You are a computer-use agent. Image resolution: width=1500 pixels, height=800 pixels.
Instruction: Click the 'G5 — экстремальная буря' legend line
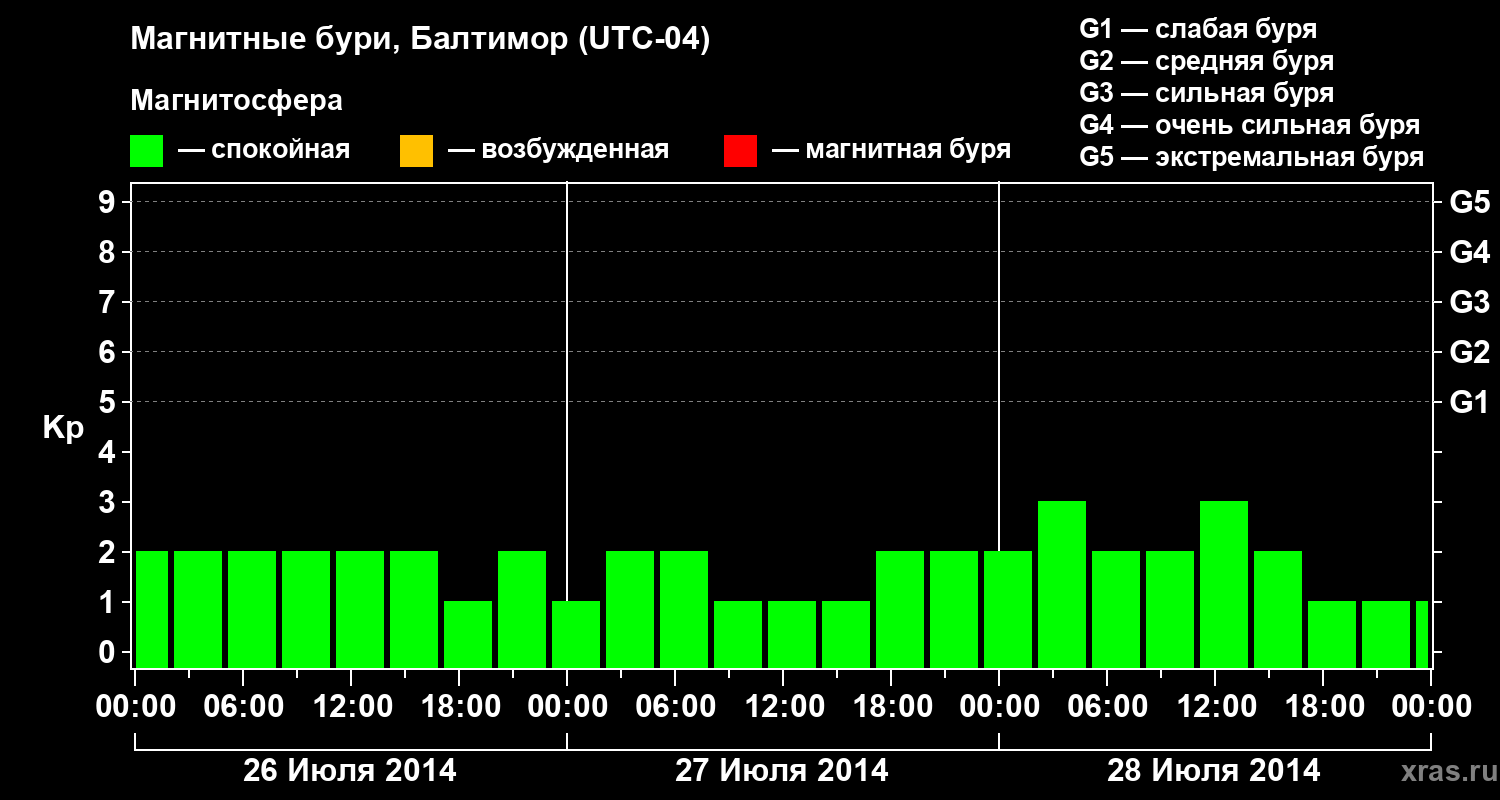(1252, 157)
